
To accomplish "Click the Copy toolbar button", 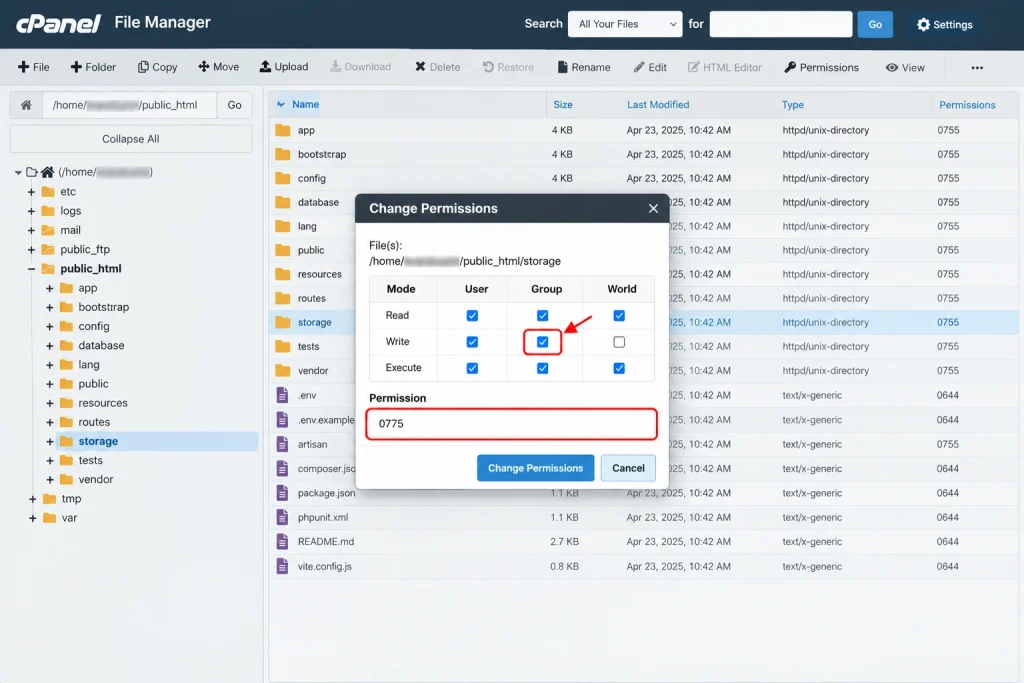I will pyautogui.click(x=157, y=67).
